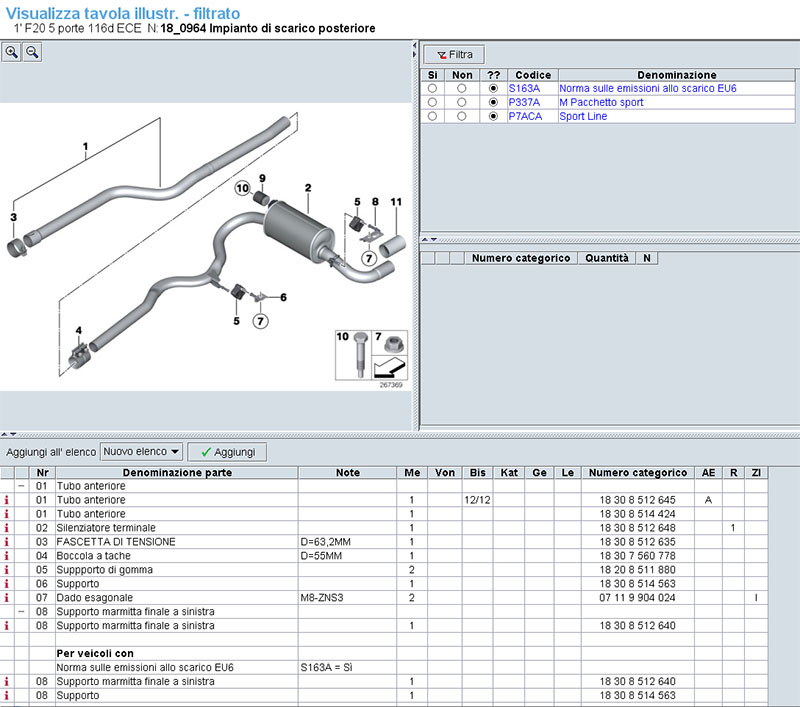Select 'Si' radio for S163A emissions norm
Image resolution: width=800 pixels, height=707 pixels.
point(432,89)
